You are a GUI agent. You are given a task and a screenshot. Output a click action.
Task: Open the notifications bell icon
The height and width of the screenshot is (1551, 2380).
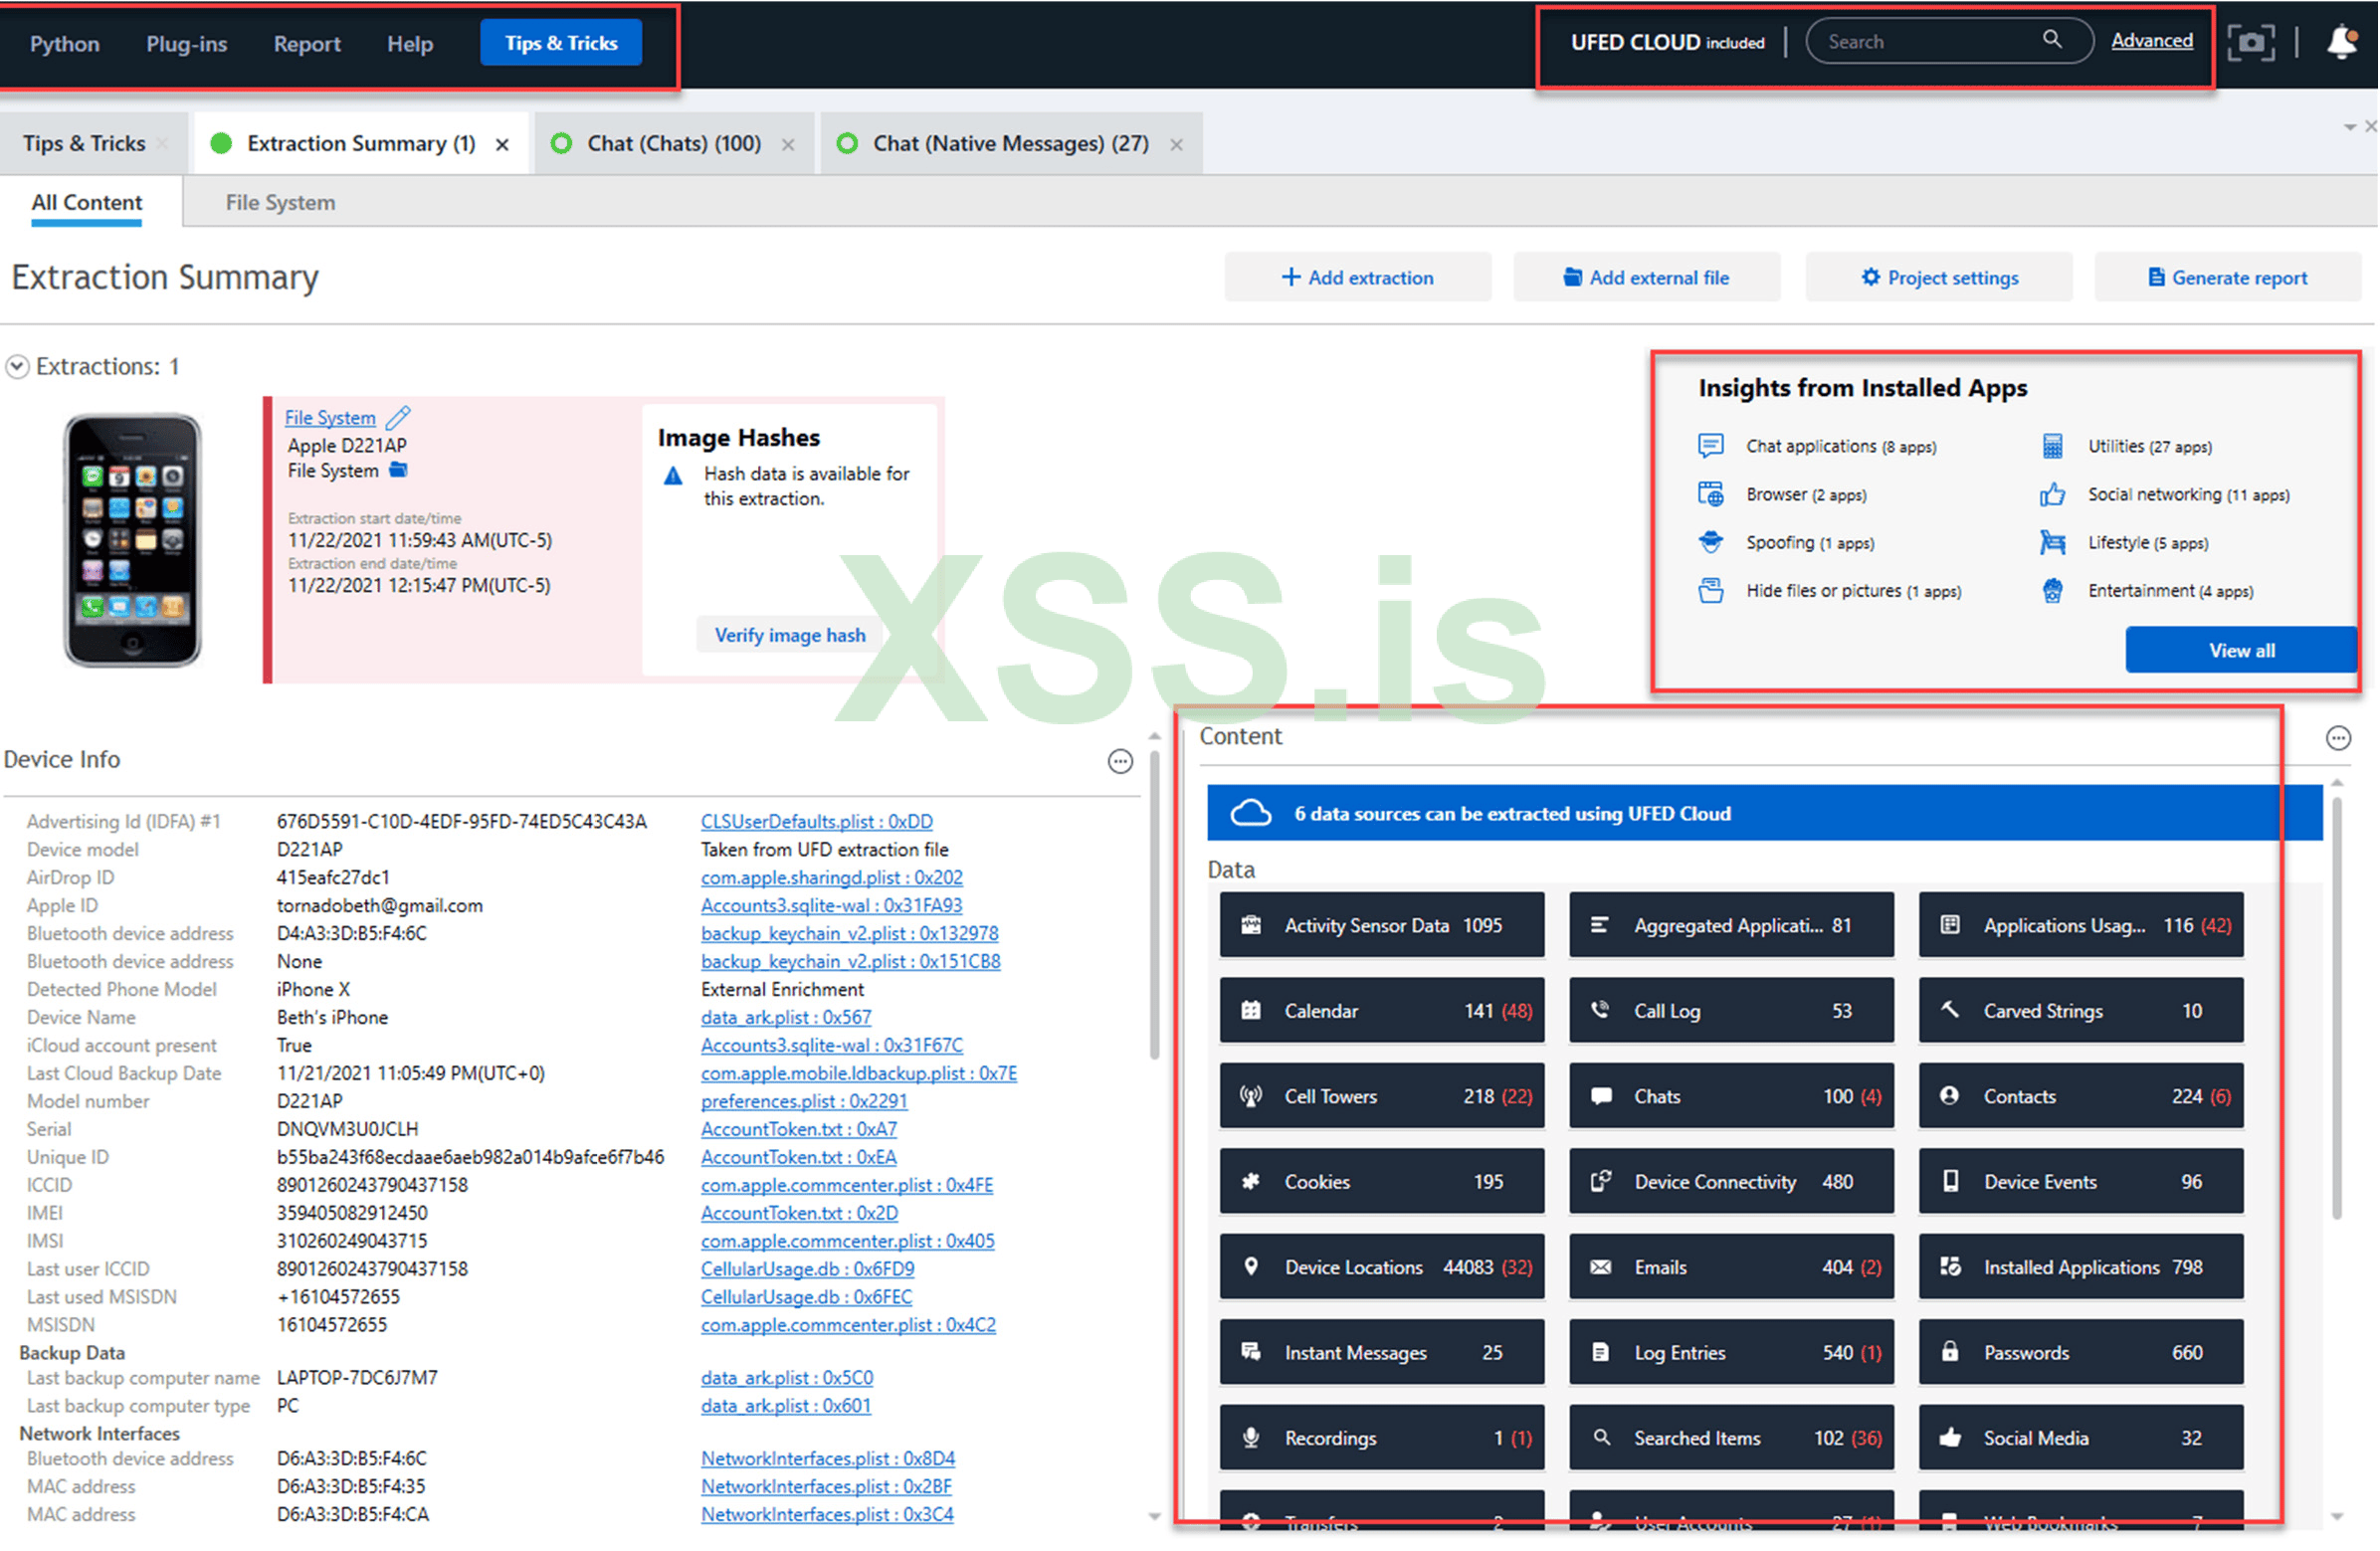pyautogui.click(x=2341, y=42)
